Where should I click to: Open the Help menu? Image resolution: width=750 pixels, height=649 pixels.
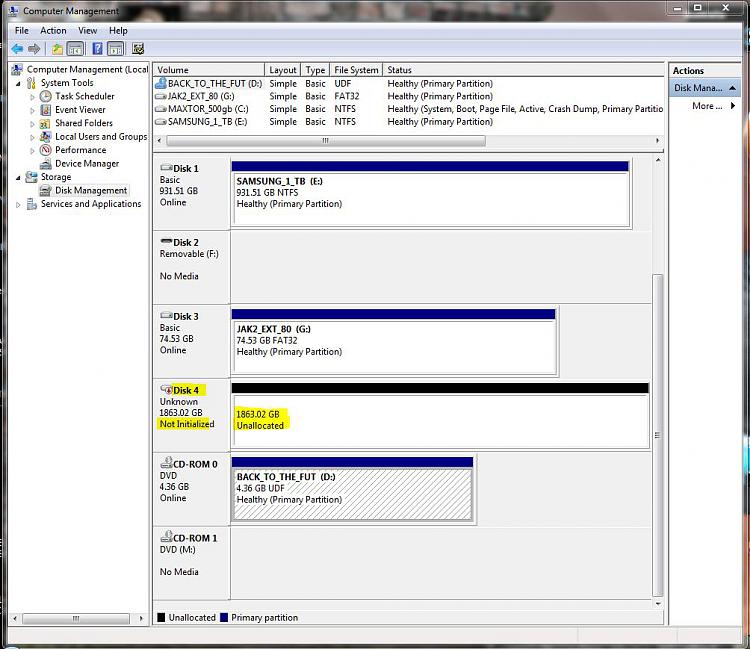pyautogui.click(x=118, y=31)
